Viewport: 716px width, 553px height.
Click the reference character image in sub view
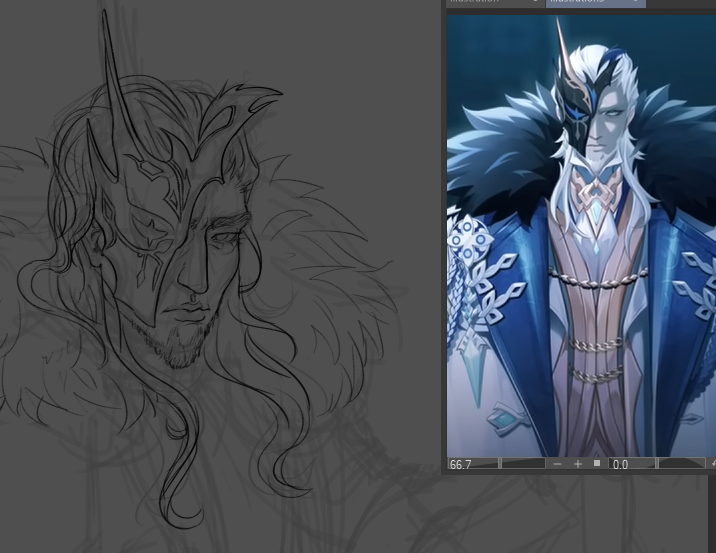pyautogui.click(x=581, y=236)
